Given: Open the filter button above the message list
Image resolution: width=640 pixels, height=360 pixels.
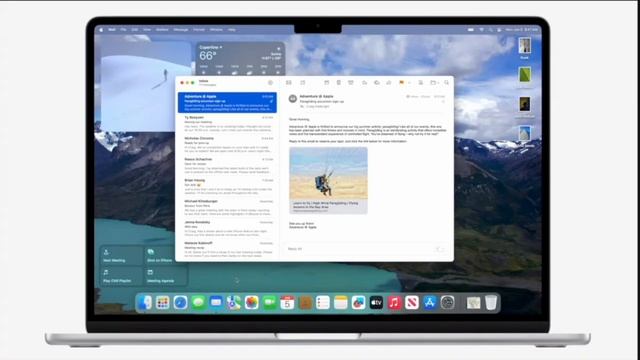Looking at the screenshot, I should (x=270, y=83).
